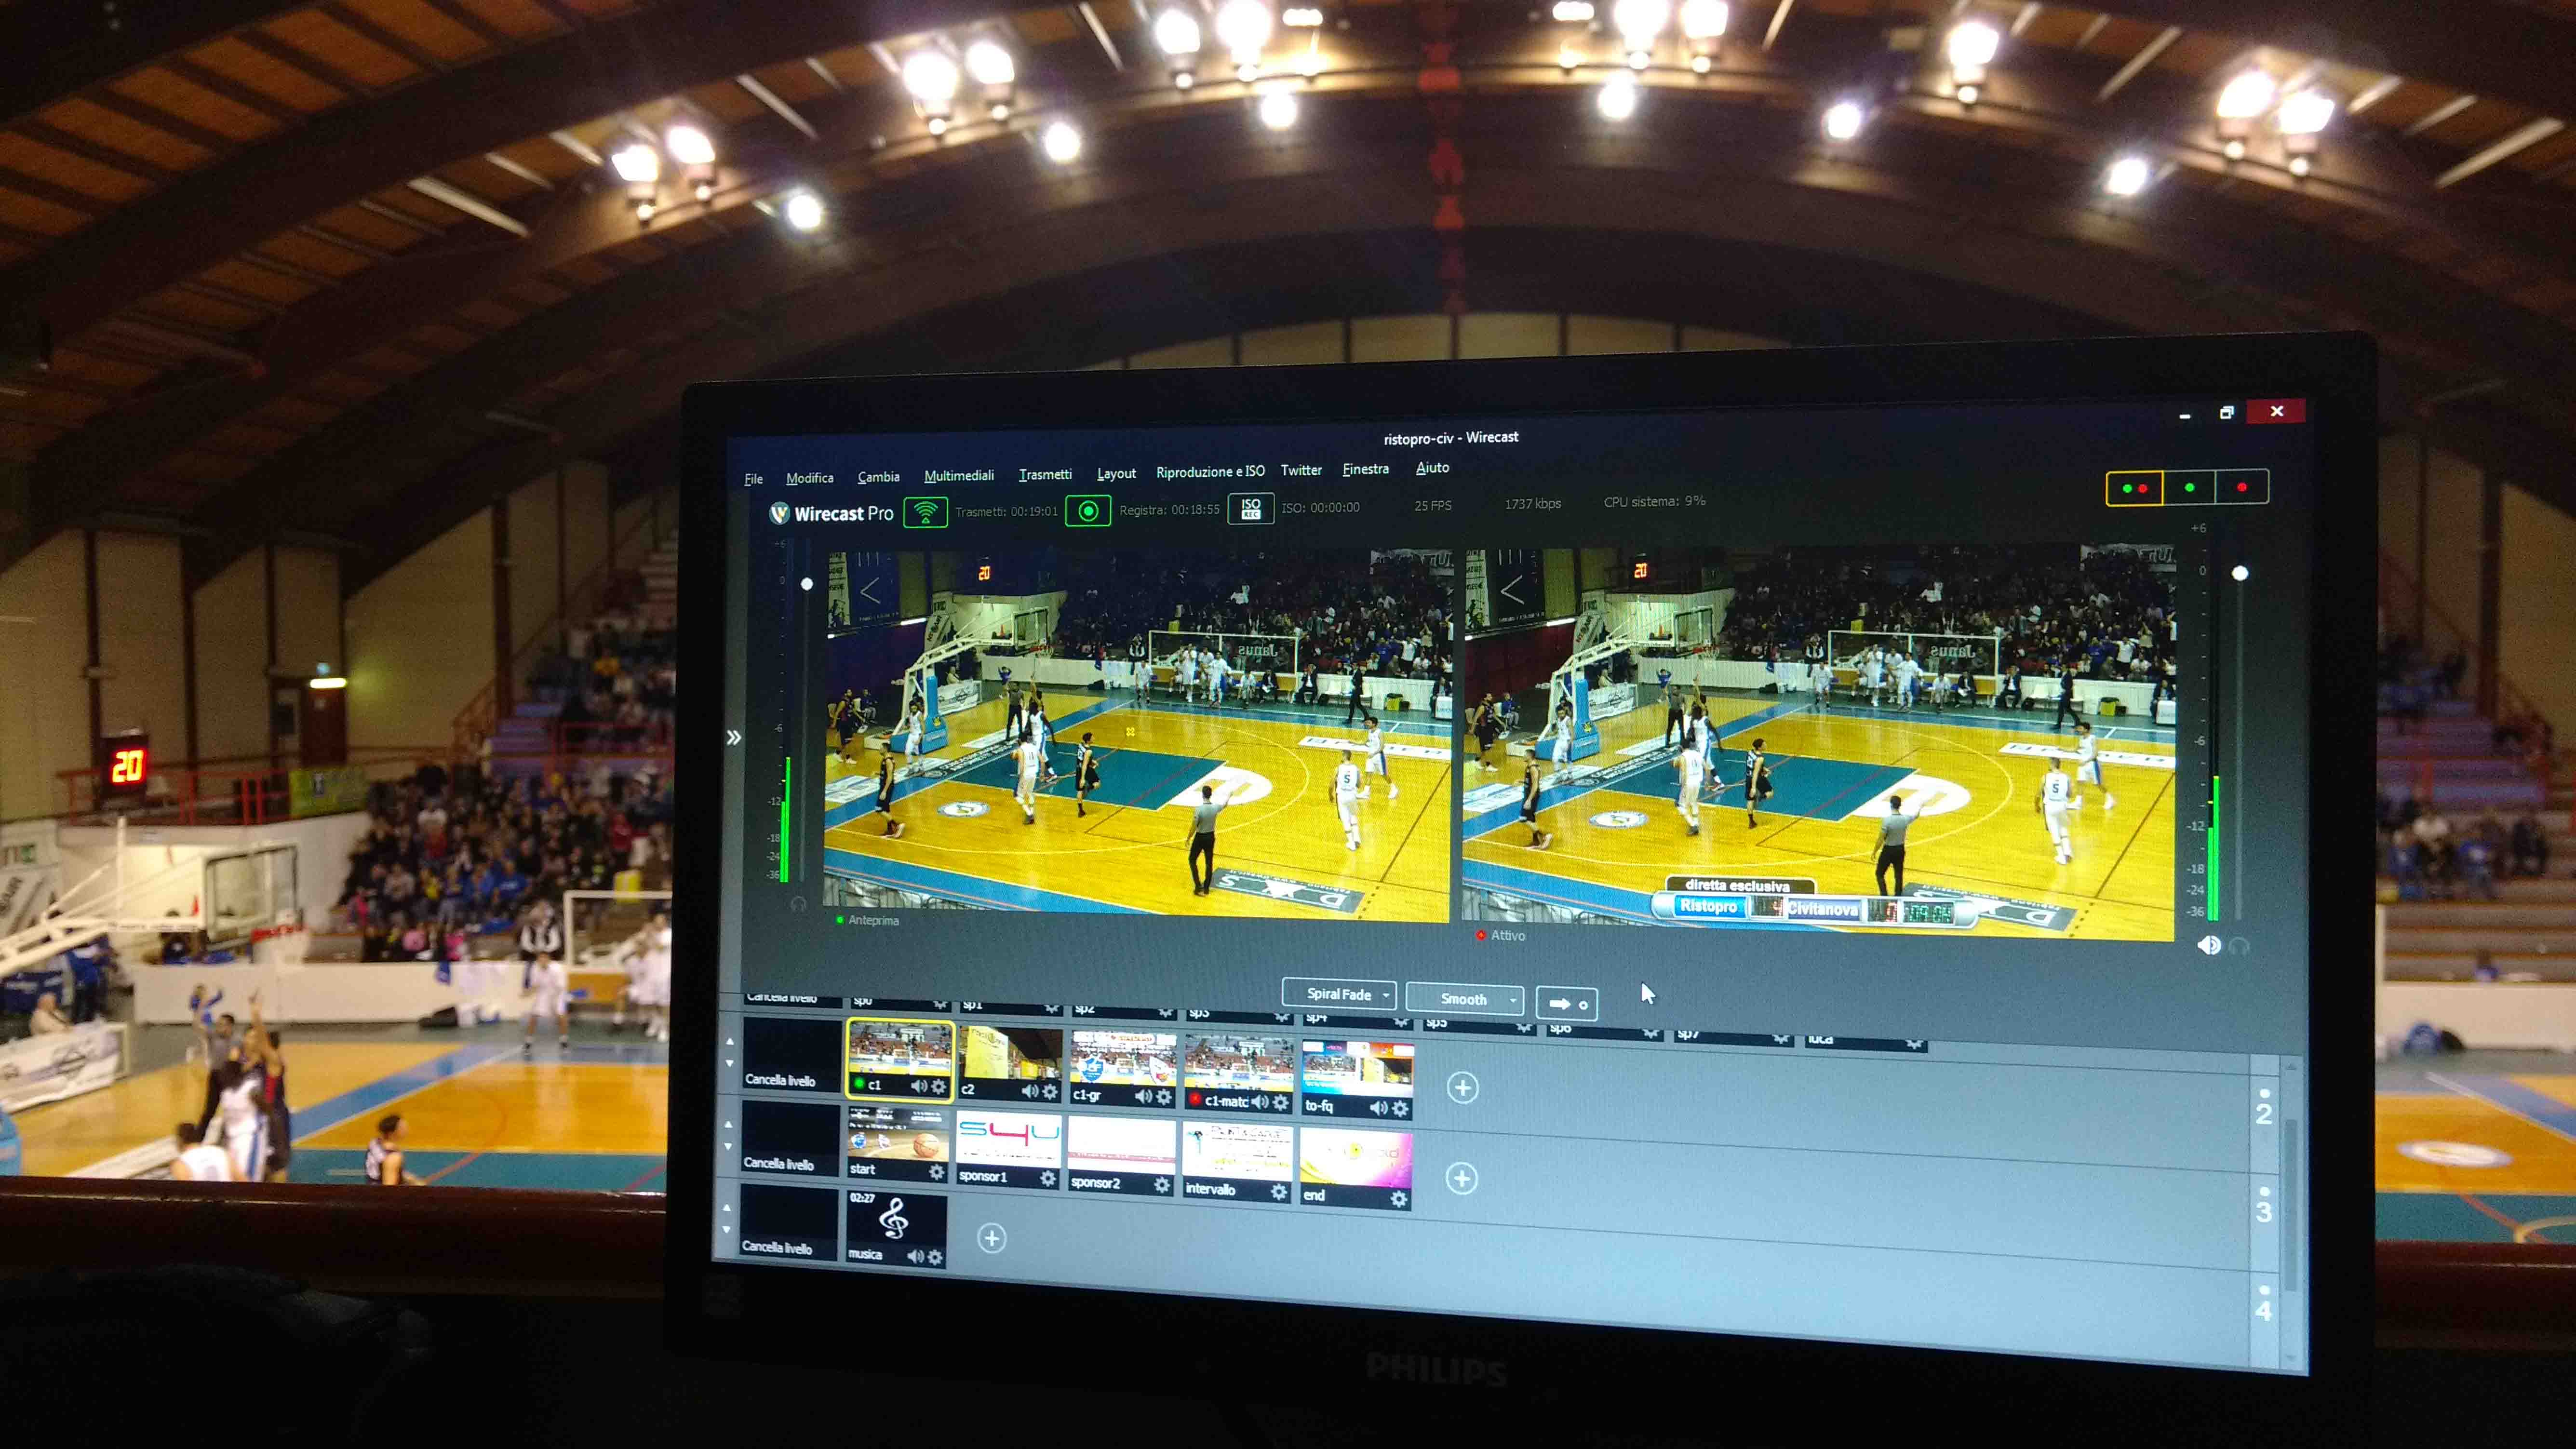
Task: Add a shot to the c1 layer row
Action: click(1462, 1087)
